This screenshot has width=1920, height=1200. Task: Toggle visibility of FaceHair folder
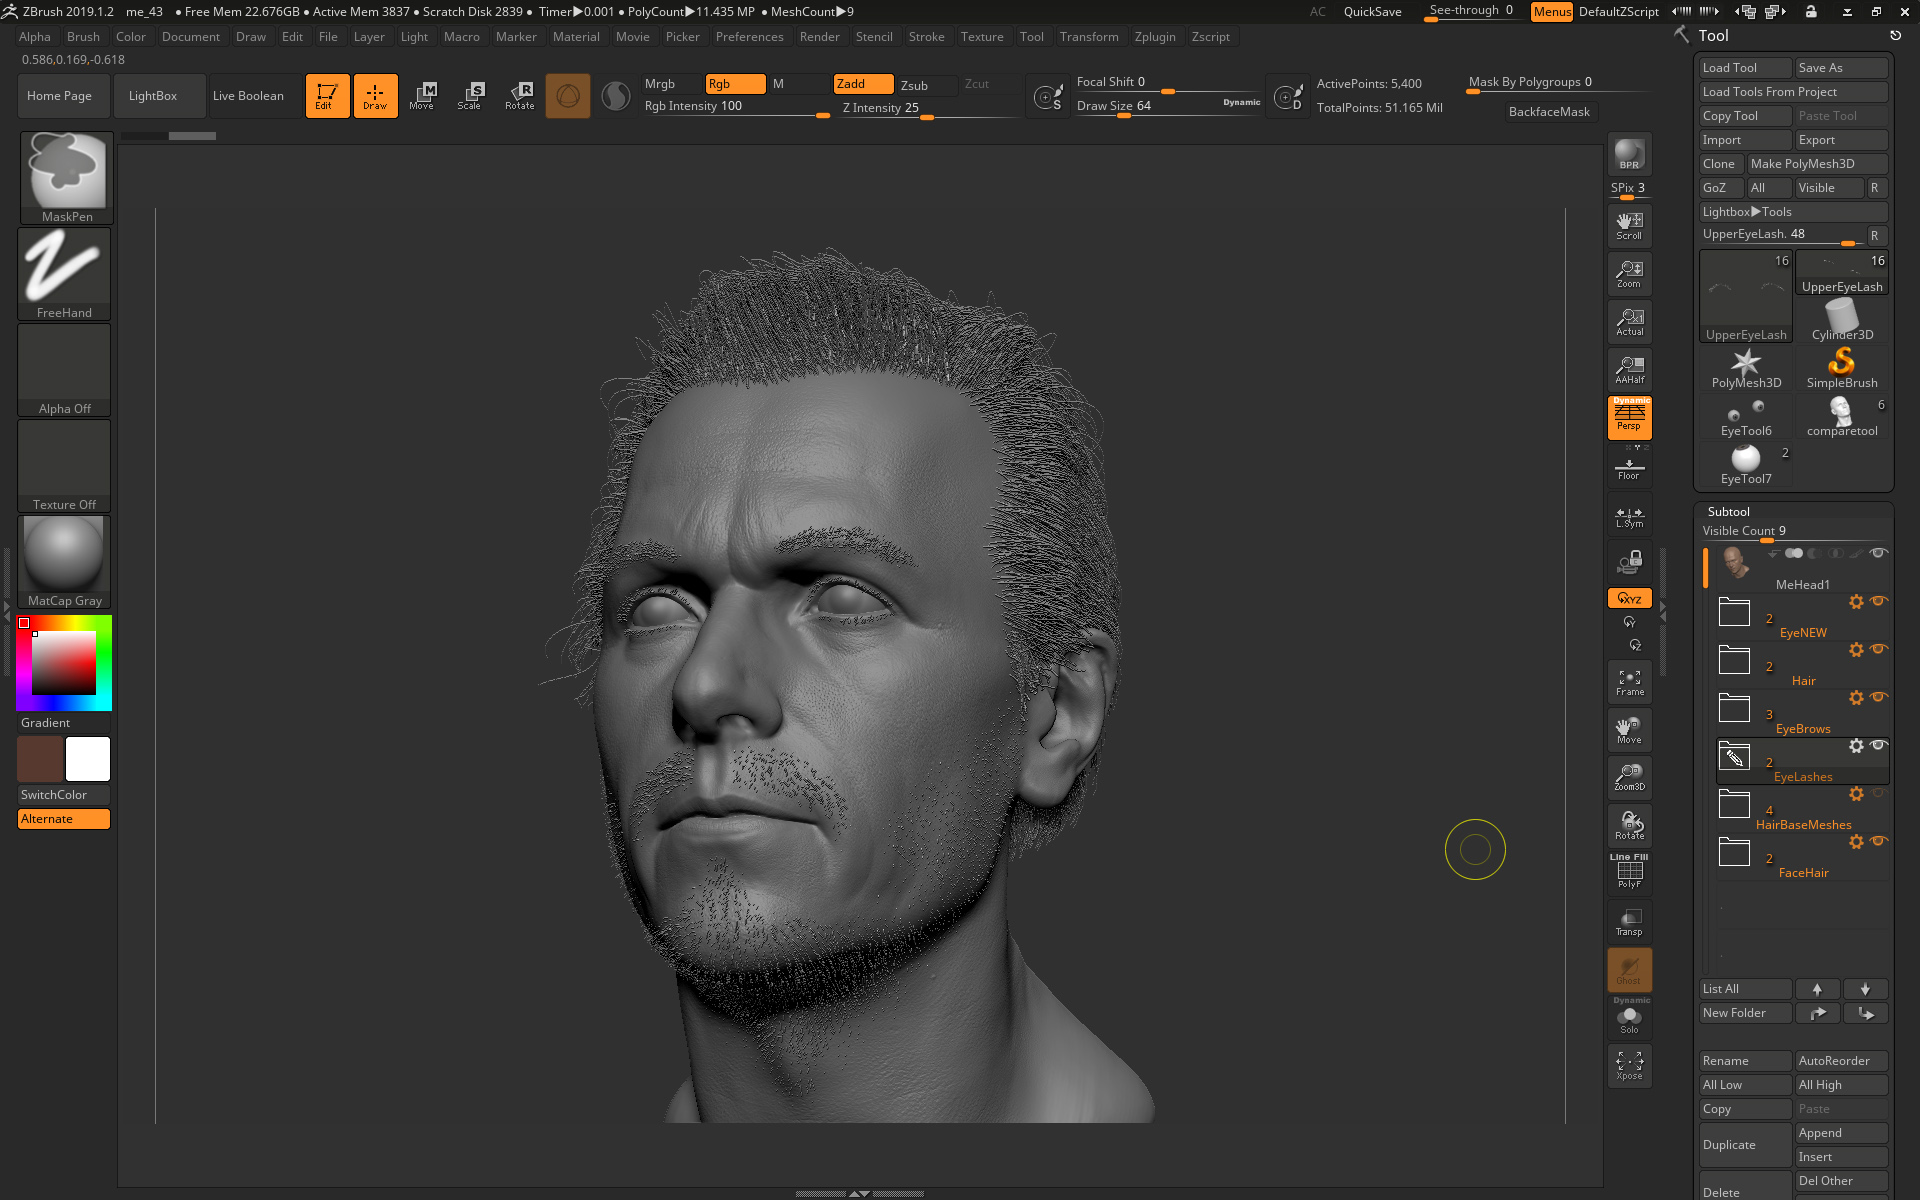coord(1878,841)
